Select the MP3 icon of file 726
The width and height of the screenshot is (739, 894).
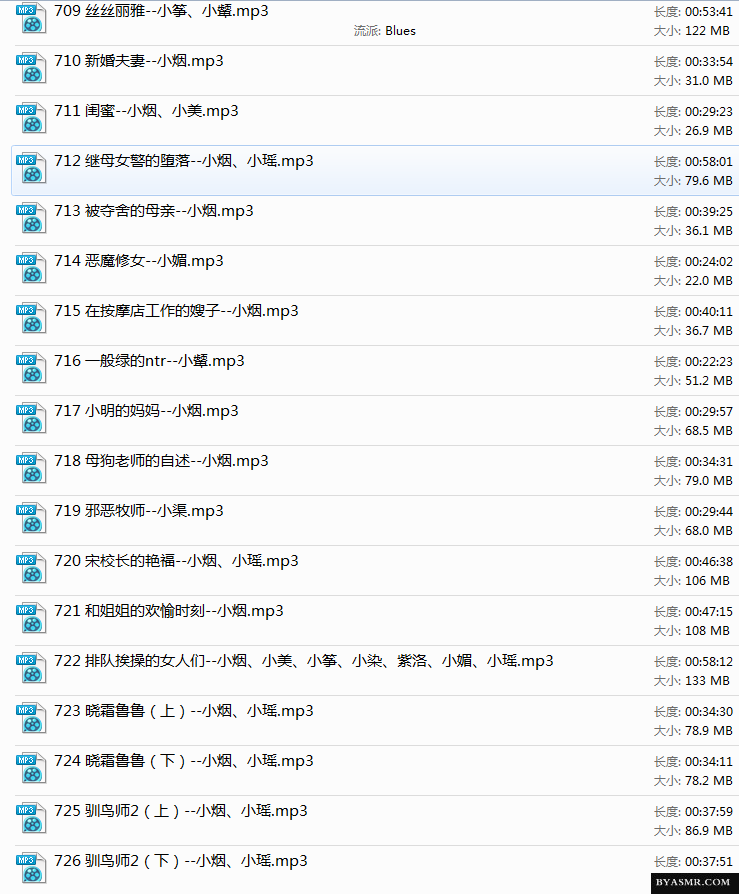(x=31, y=869)
